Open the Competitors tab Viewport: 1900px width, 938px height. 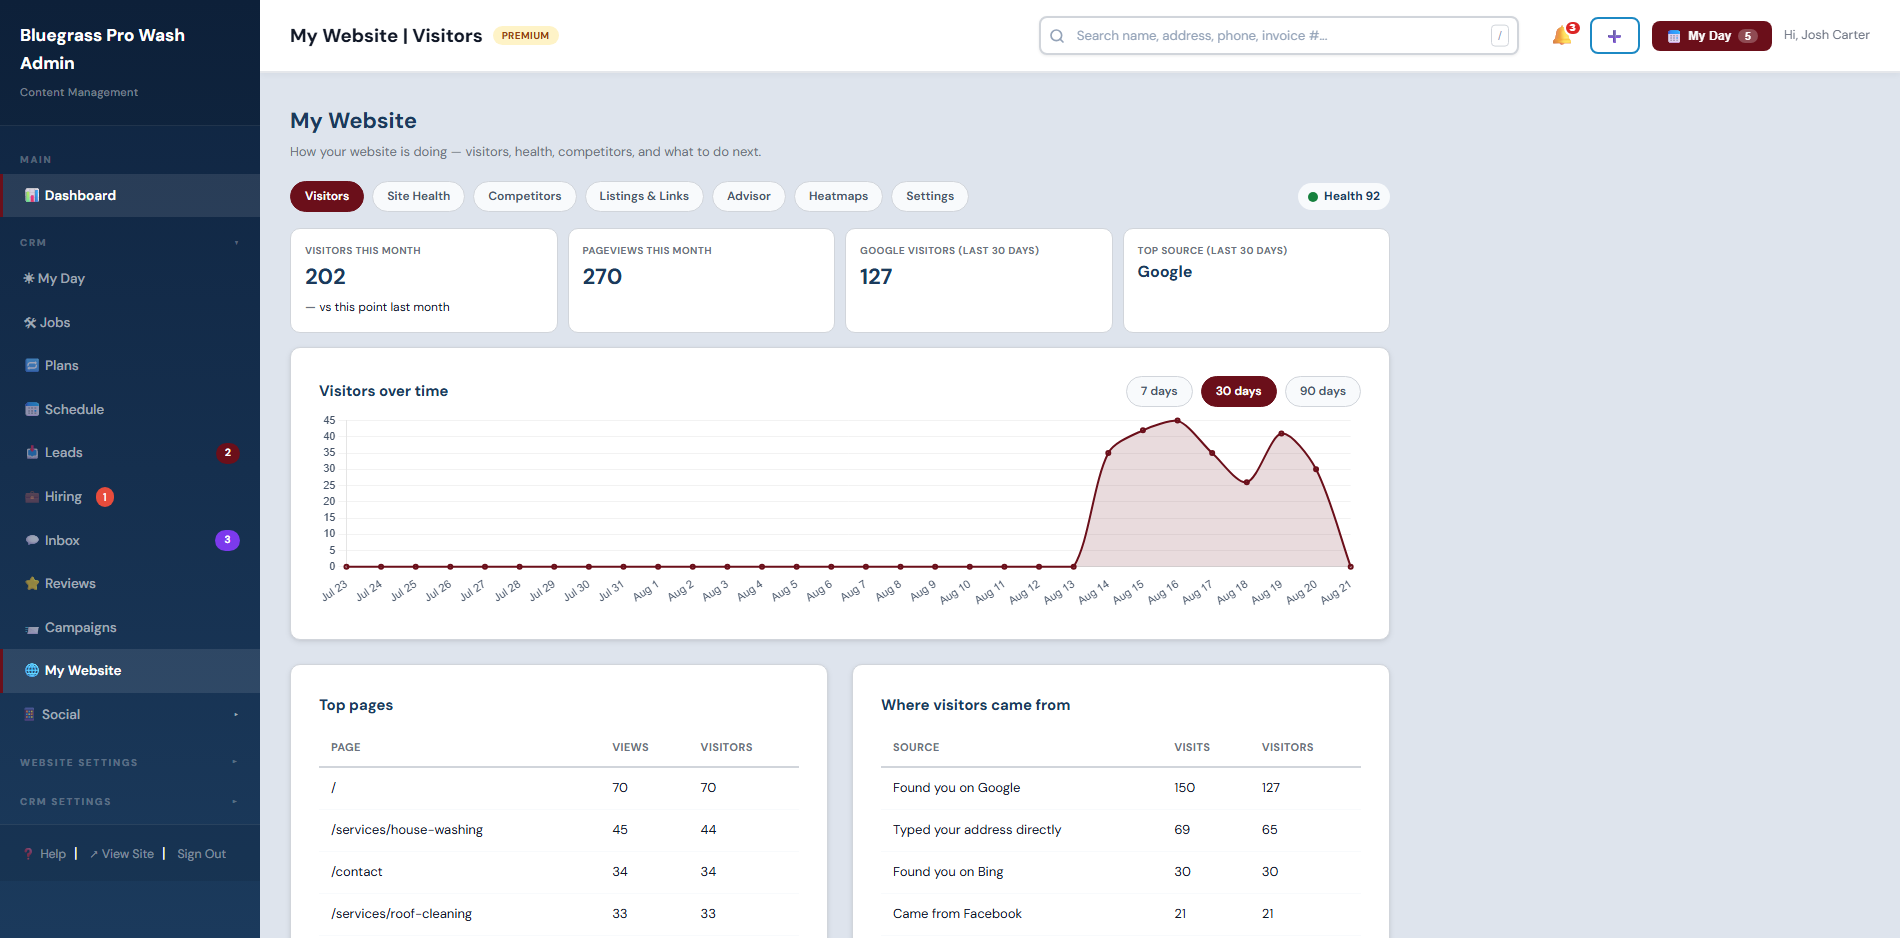525,197
